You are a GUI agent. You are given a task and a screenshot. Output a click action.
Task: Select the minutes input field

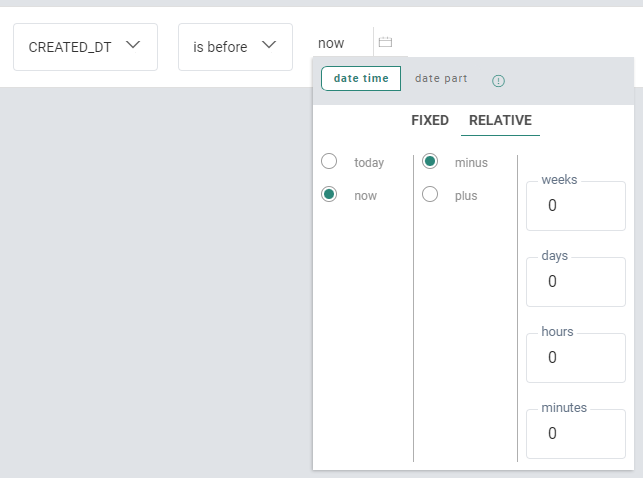click(x=576, y=434)
